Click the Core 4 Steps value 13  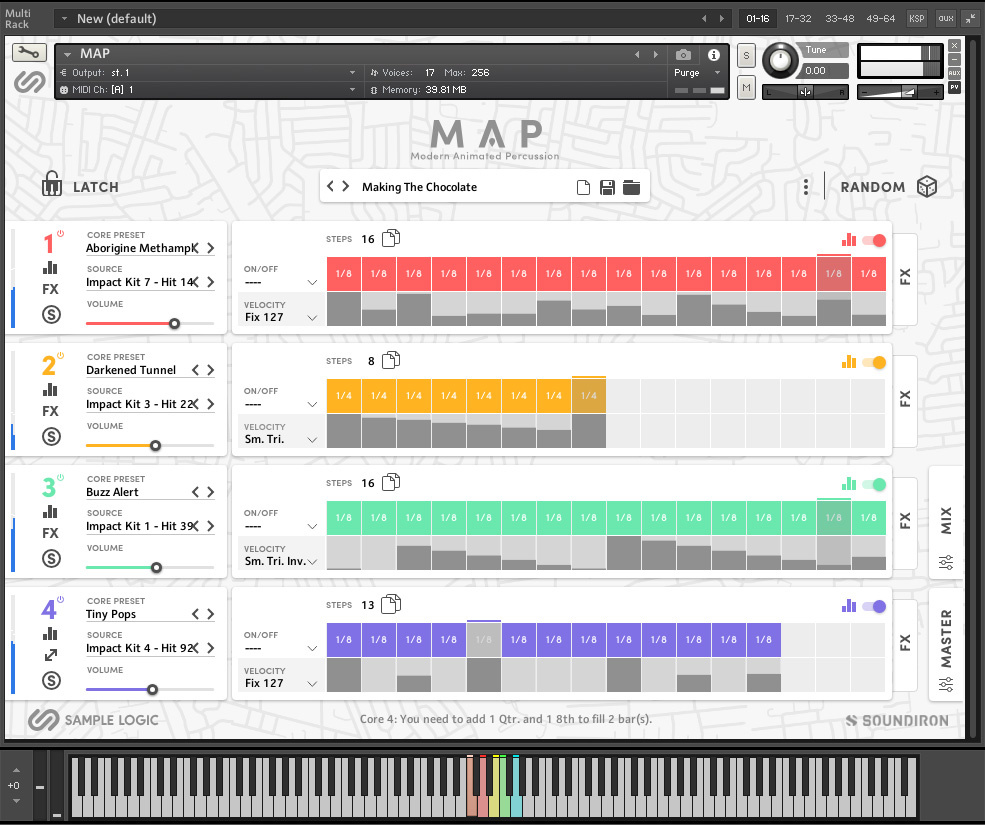point(367,605)
